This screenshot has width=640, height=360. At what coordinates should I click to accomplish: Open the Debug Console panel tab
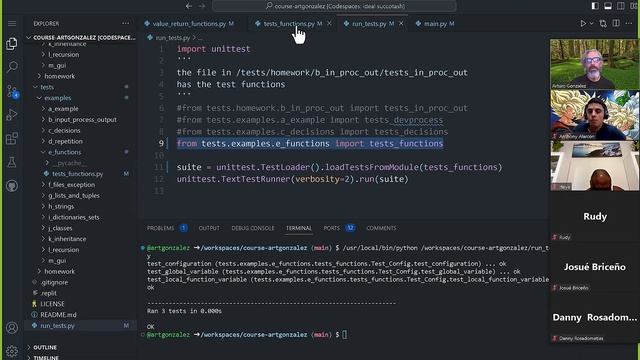(x=253, y=228)
